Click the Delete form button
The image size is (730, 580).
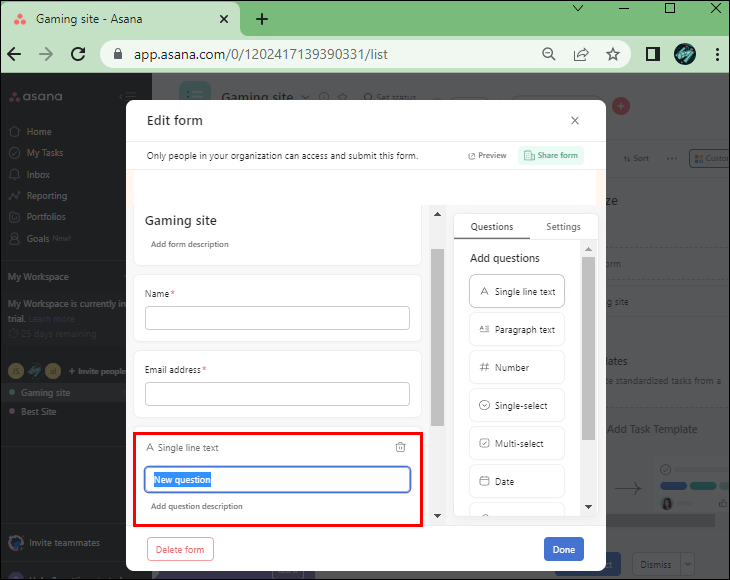180,549
